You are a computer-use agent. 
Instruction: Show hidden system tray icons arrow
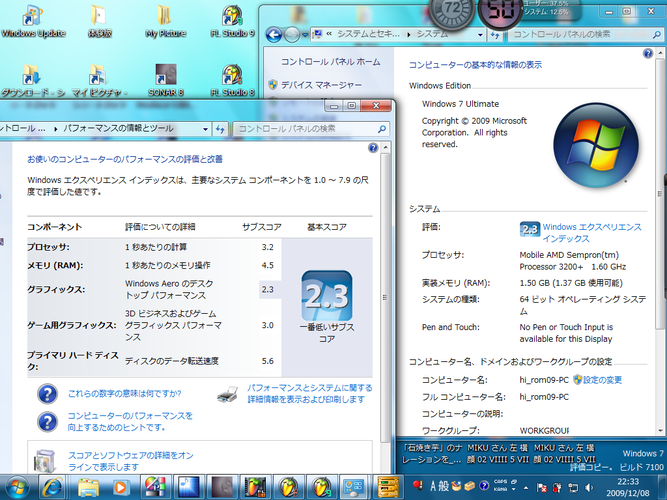[x=526, y=488]
